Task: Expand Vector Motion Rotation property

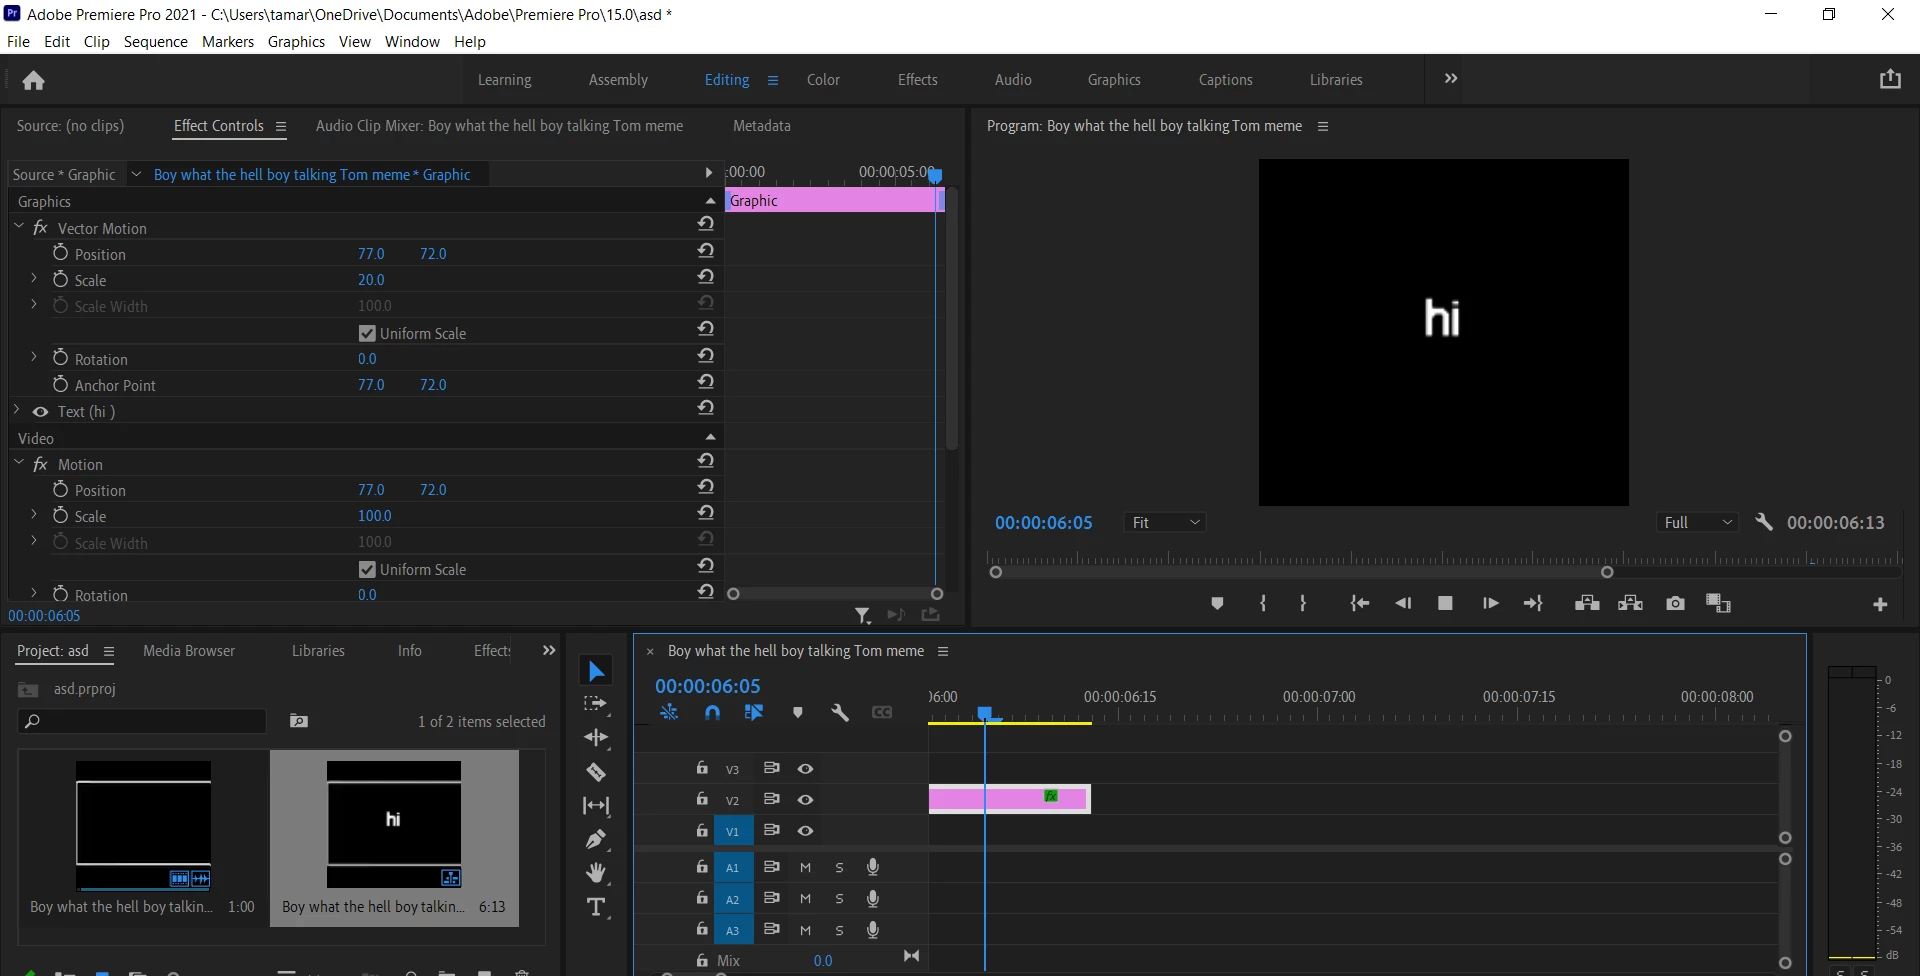Action: [34, 357]
